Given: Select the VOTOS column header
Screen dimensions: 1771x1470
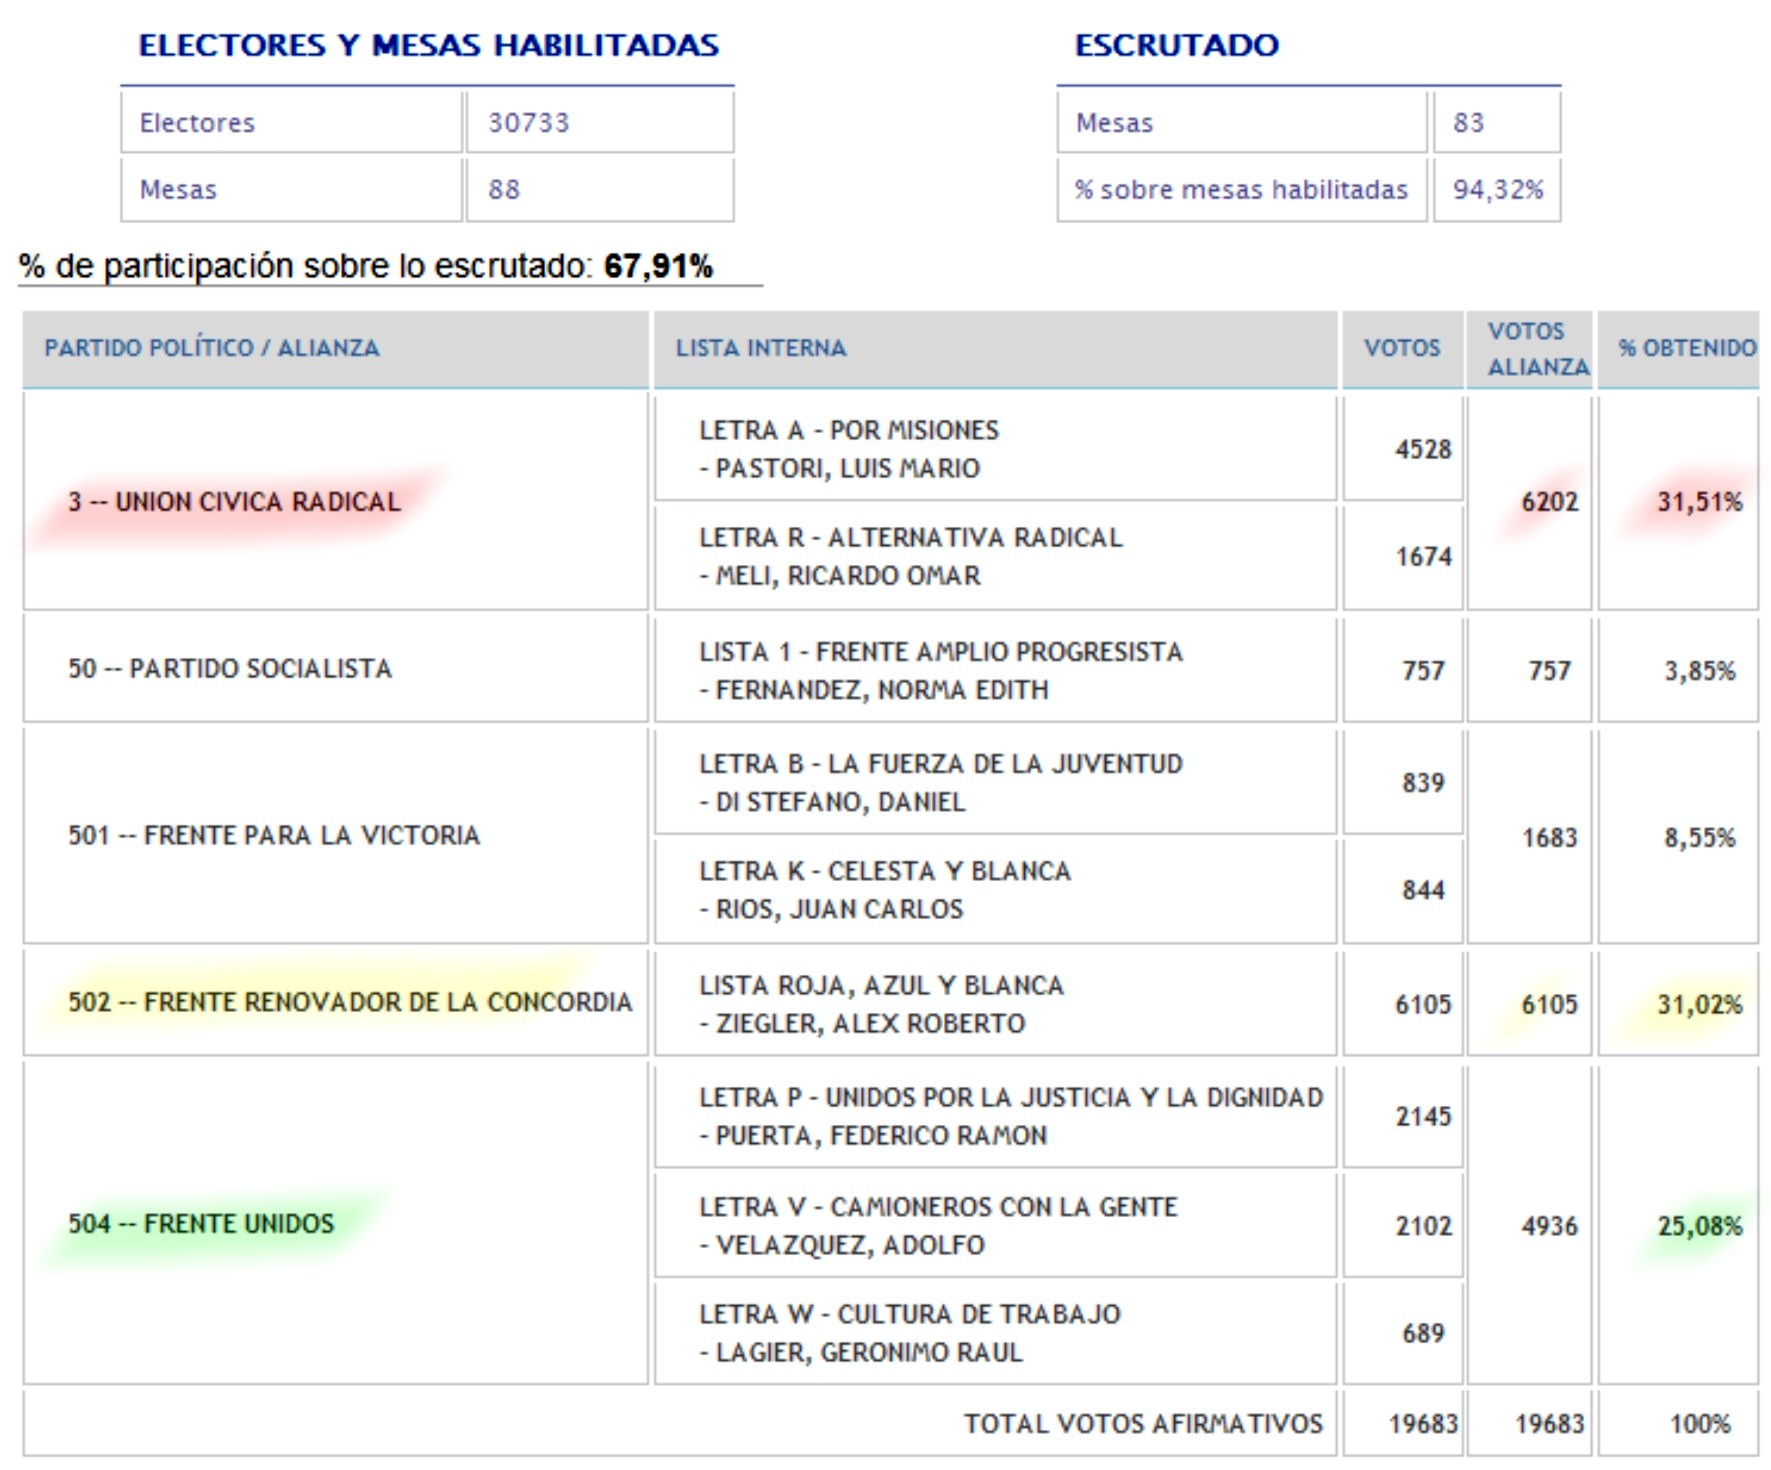Looking at the screenshot, I should [1402, 348].
